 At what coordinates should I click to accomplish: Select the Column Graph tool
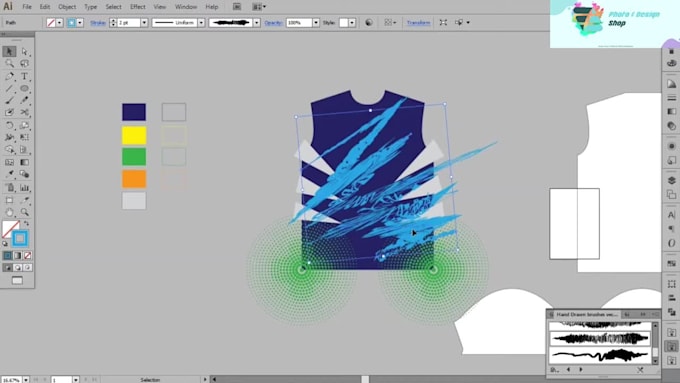[24, 187]
